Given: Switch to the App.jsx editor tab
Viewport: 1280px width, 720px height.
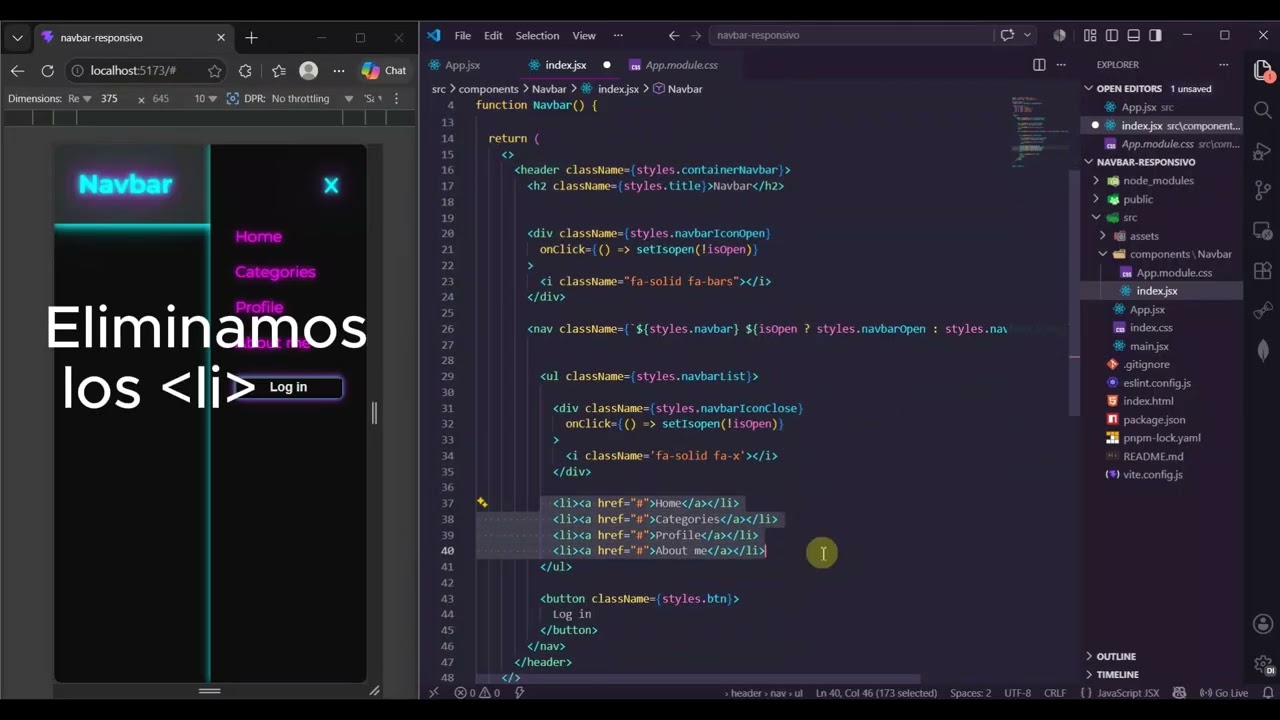Looking at the screenshot, I should point(463,65).
